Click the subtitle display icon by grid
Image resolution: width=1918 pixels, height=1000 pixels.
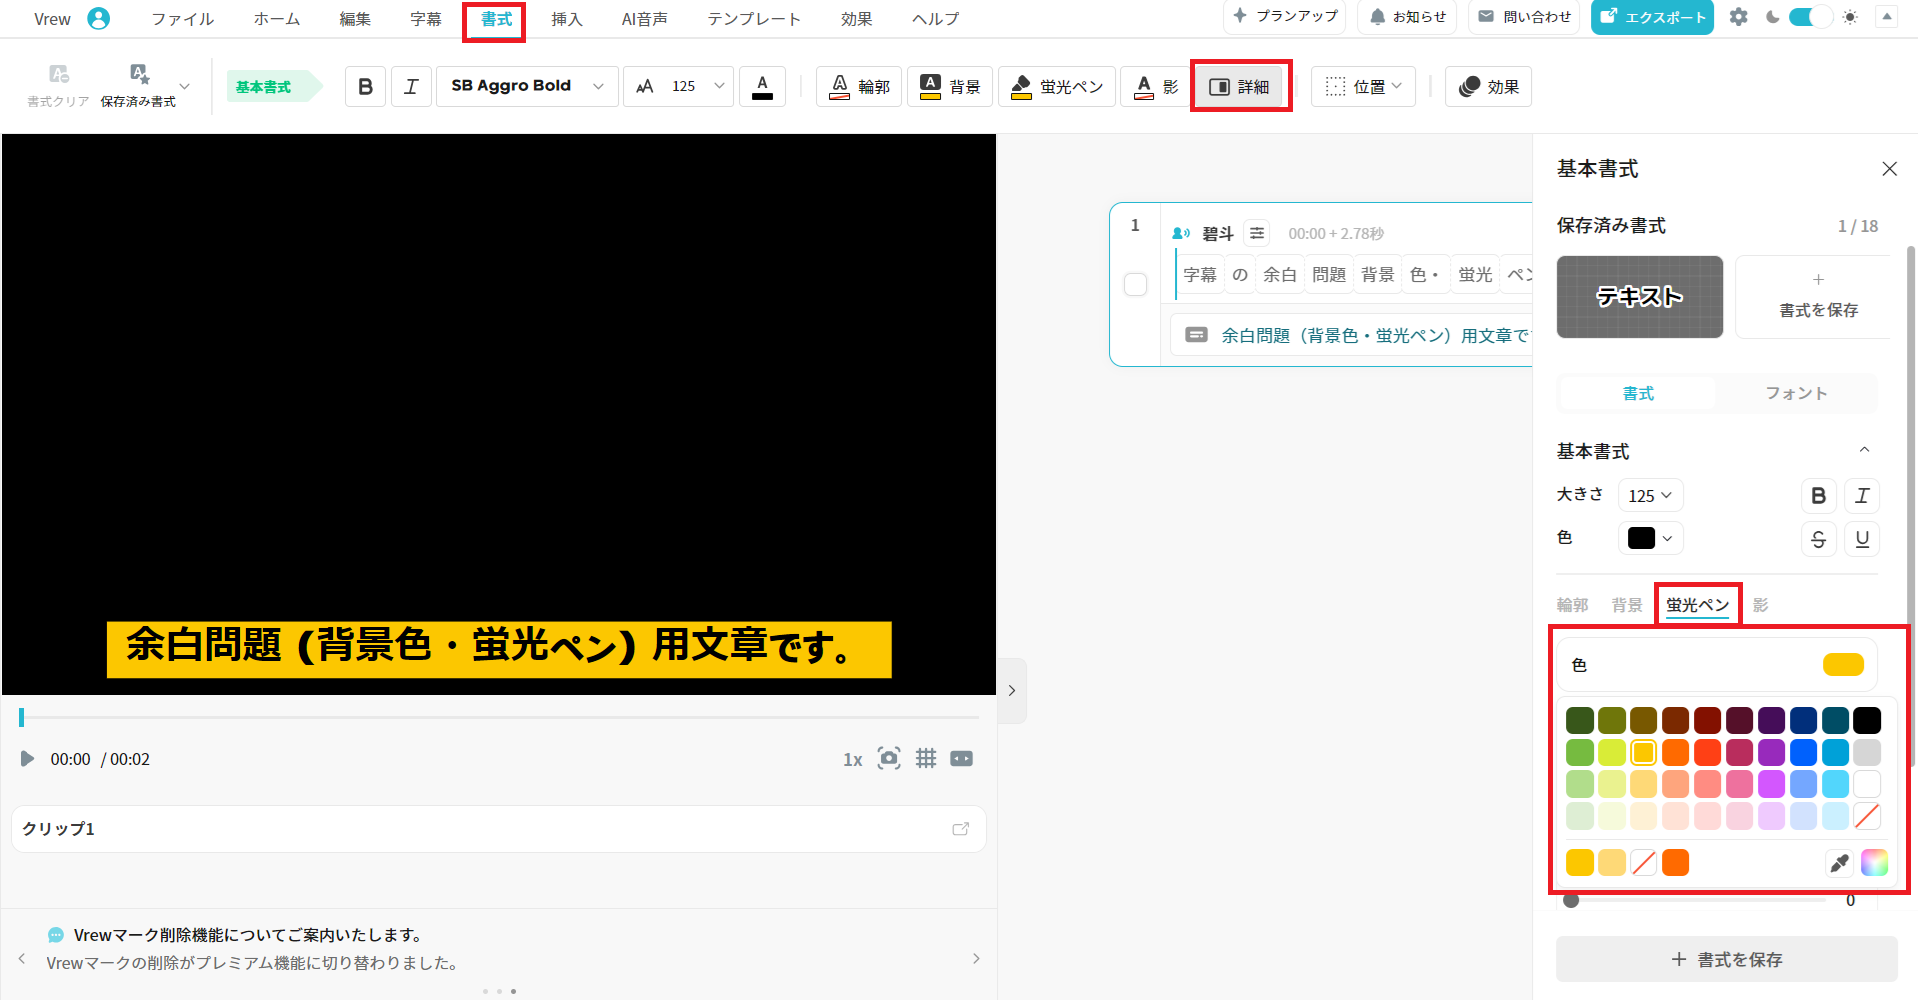(961, 758)
